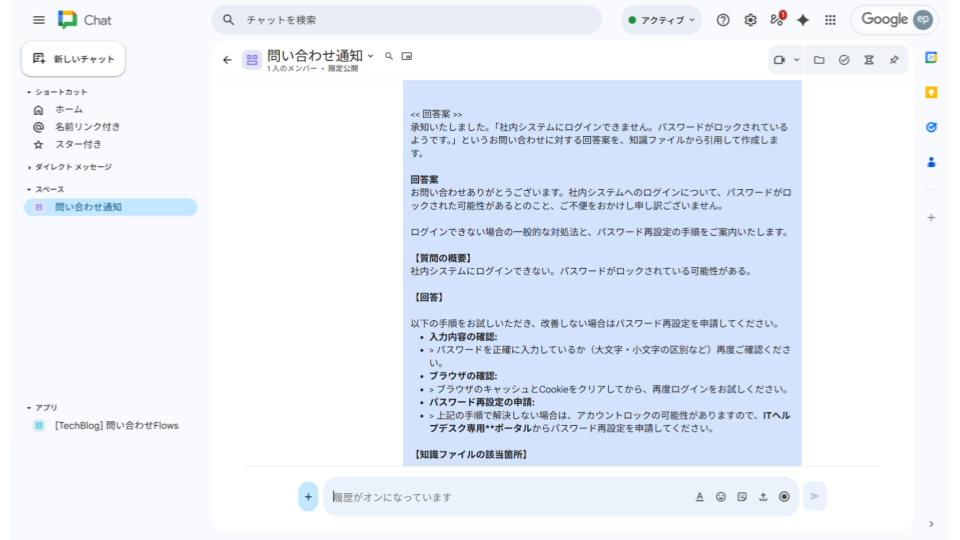Upload a file arrow icon
The width and height of the screenshot is (960, 540).
pos(763,497)
